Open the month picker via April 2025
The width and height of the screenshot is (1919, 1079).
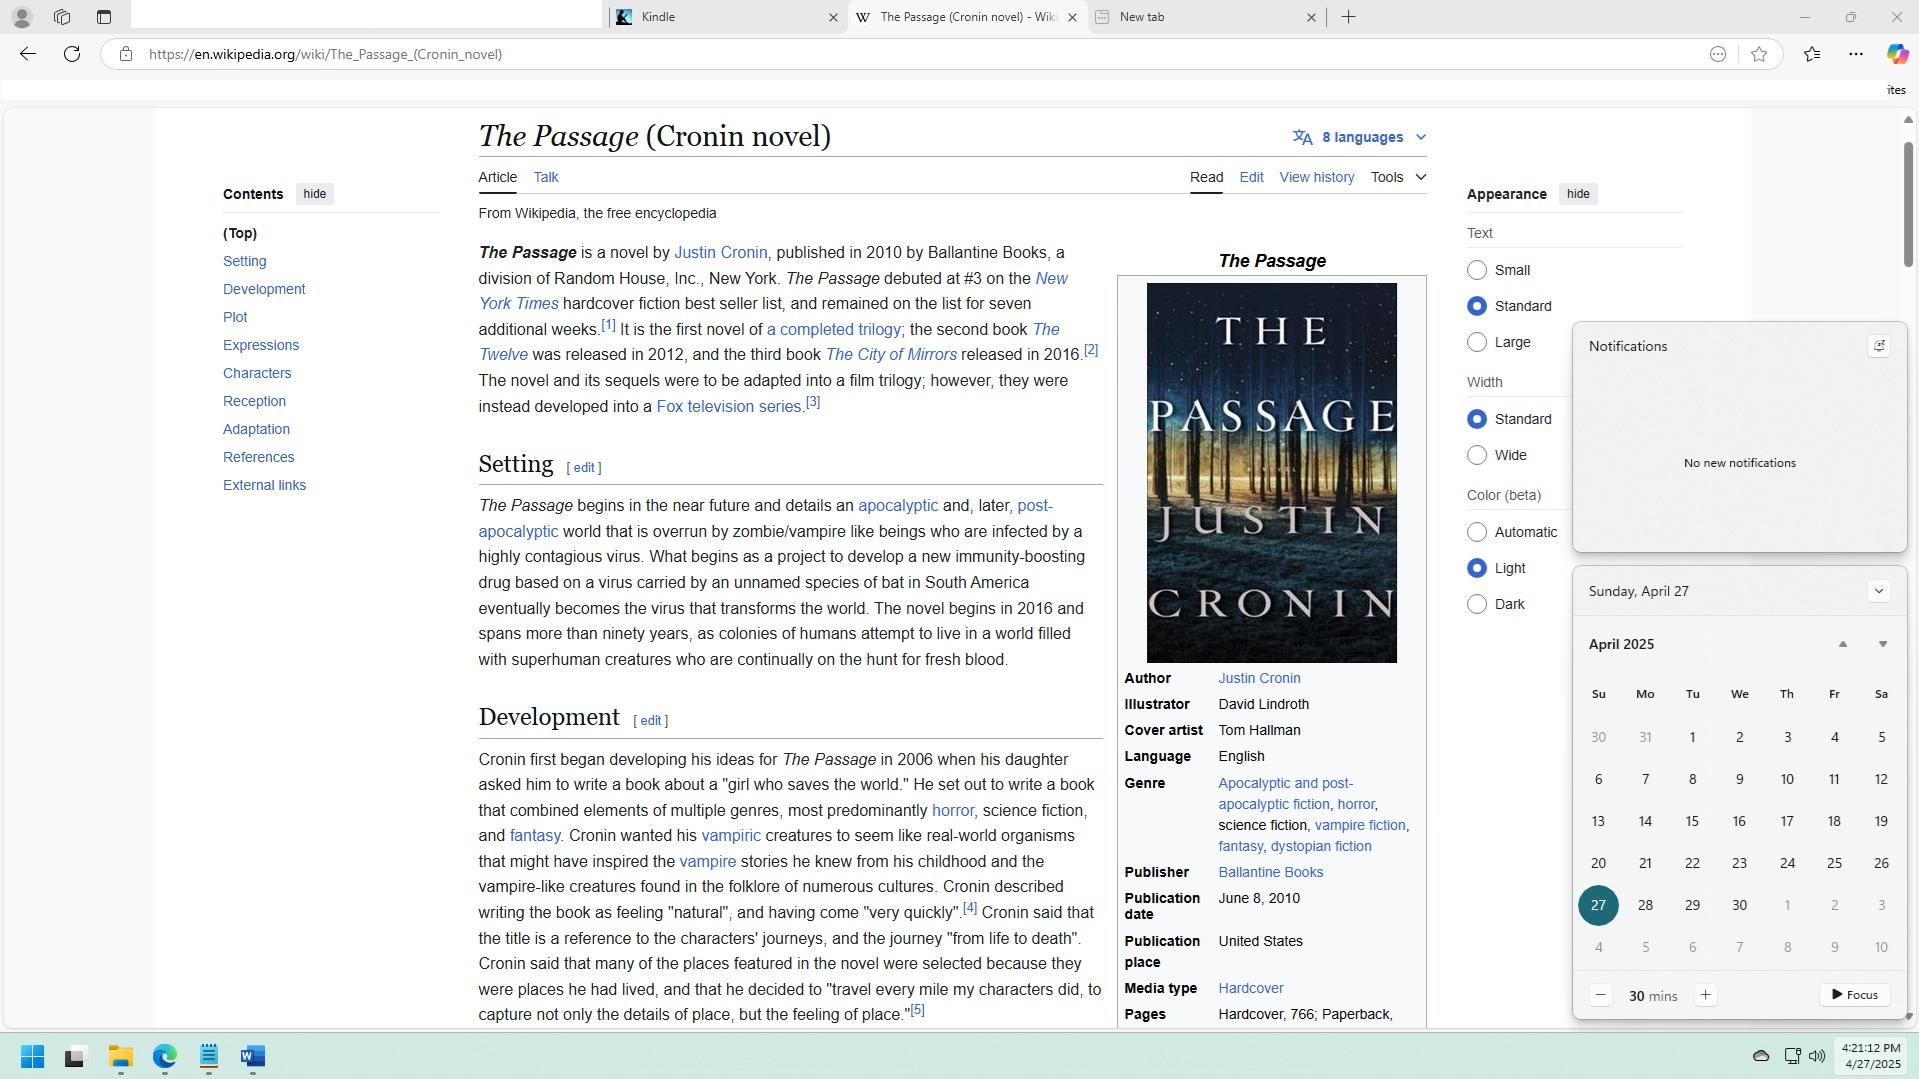point(1621,644)
